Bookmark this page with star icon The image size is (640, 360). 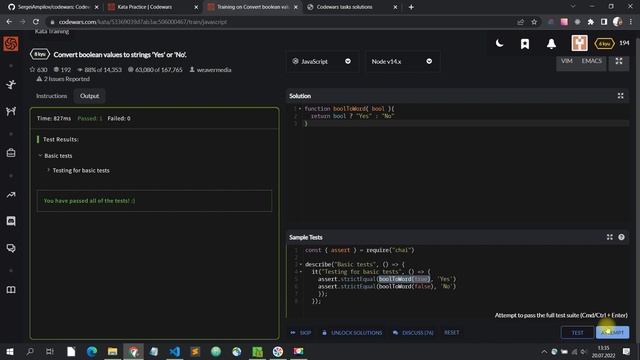[534, 22]
